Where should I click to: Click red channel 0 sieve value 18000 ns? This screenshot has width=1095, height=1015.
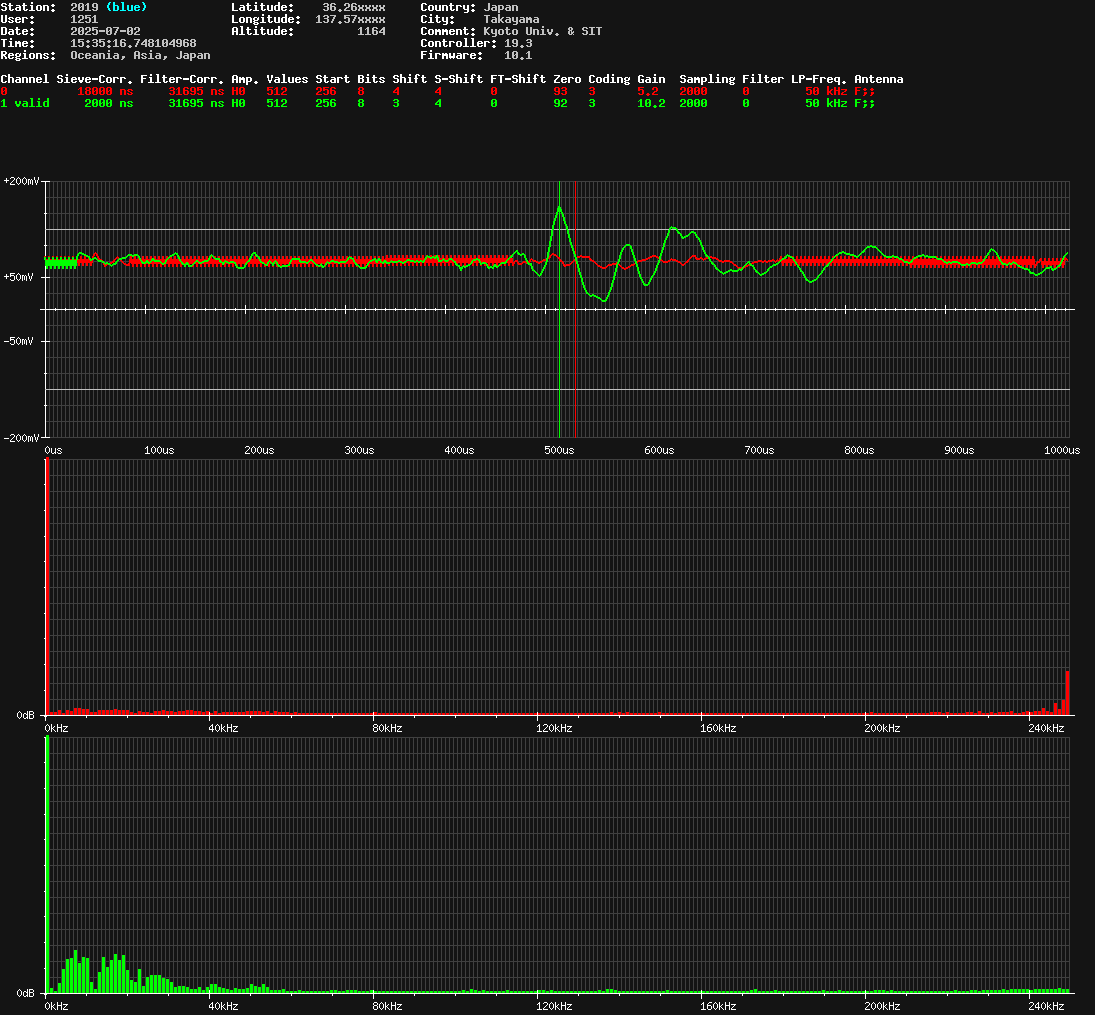(x=105, y=92)
